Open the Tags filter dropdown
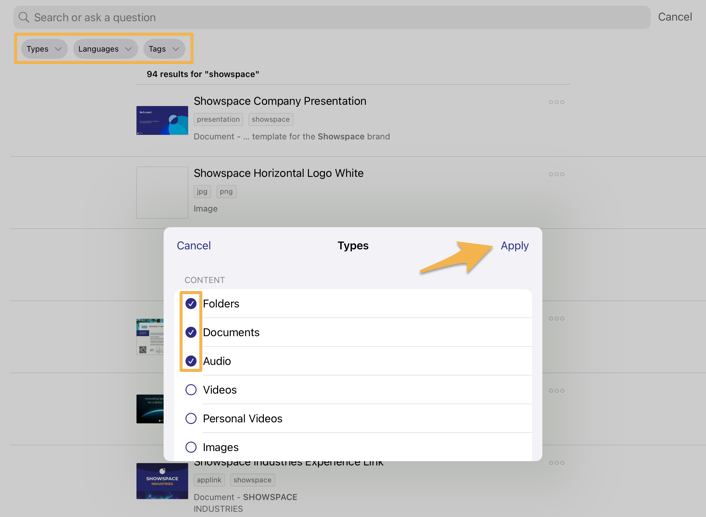 point(164,49)
